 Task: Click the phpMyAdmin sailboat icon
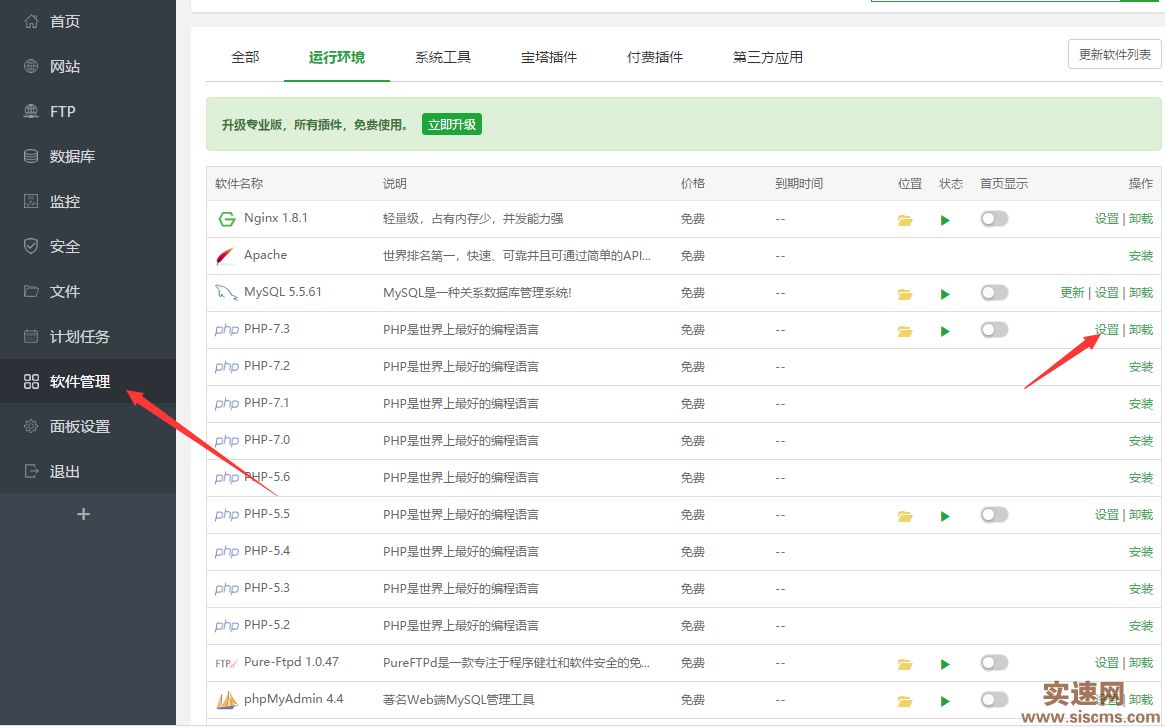pos(227,699)
